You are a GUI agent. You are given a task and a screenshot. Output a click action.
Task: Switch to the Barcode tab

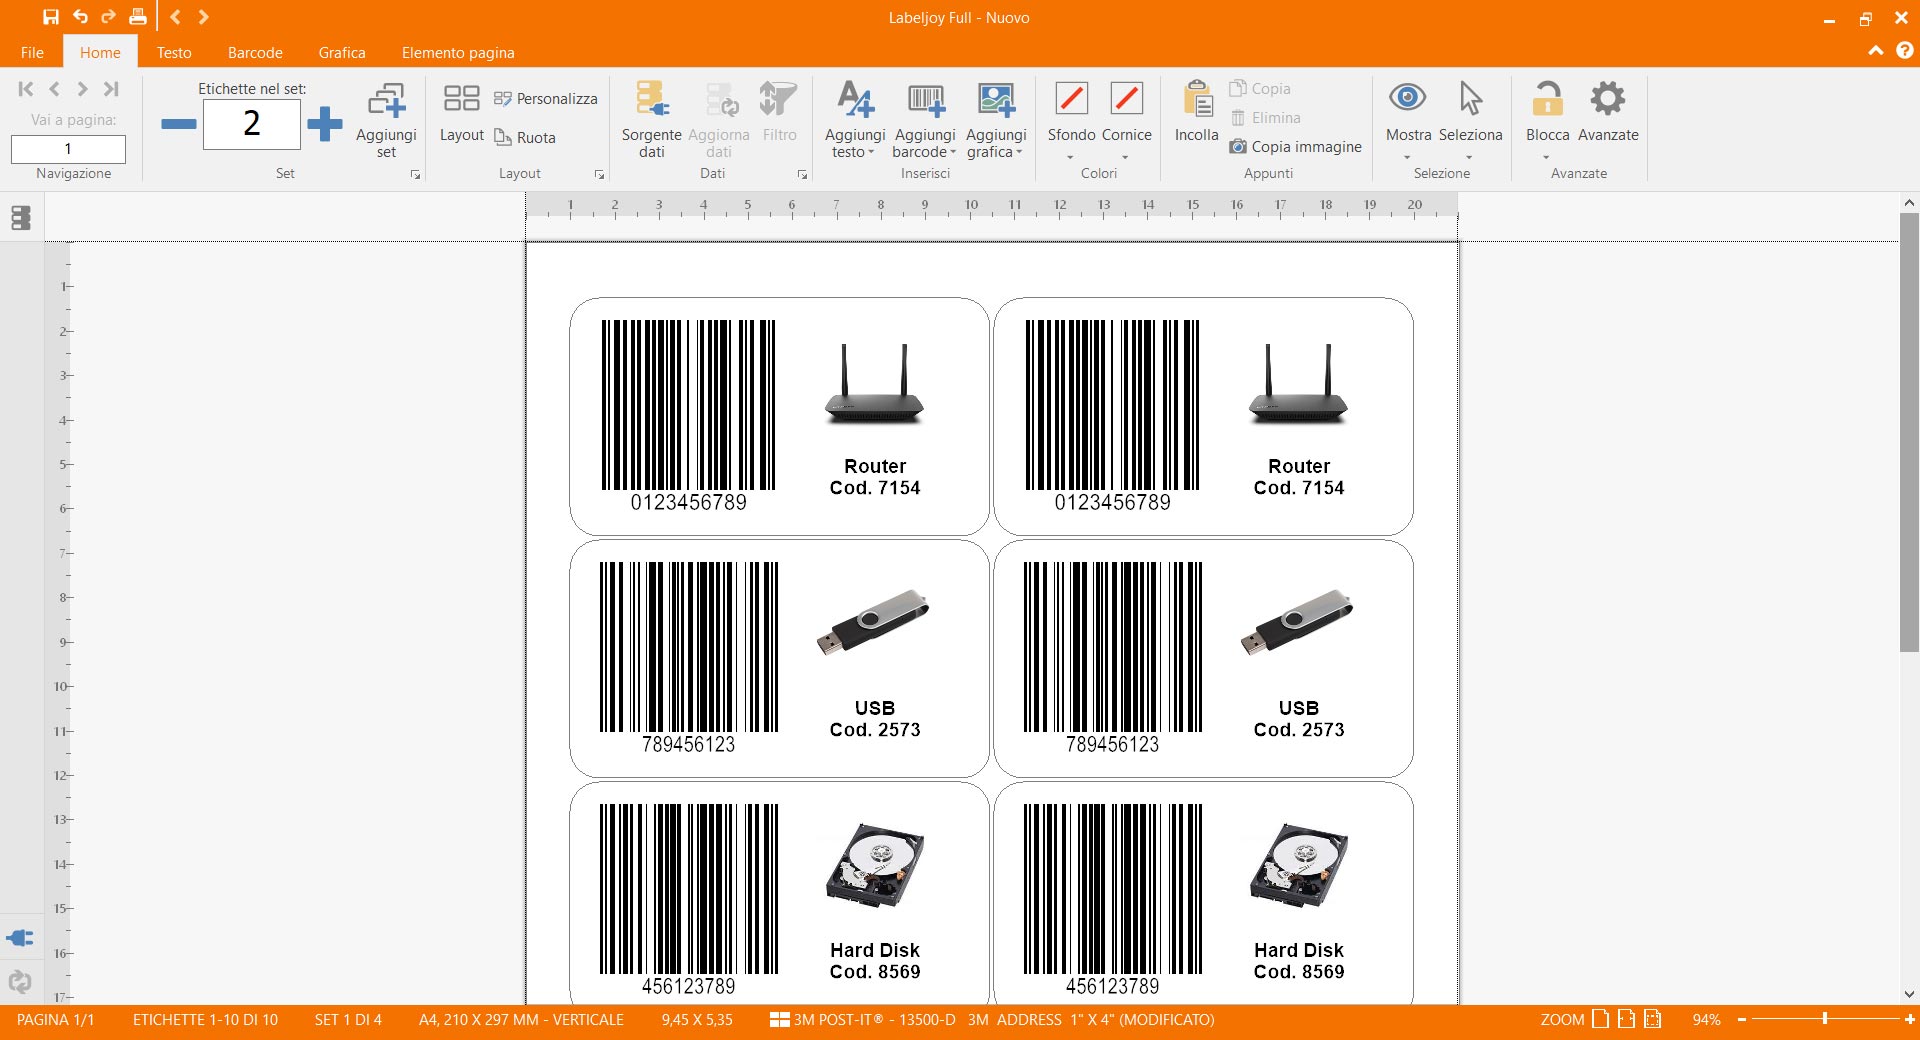click(x=255, y=52)
